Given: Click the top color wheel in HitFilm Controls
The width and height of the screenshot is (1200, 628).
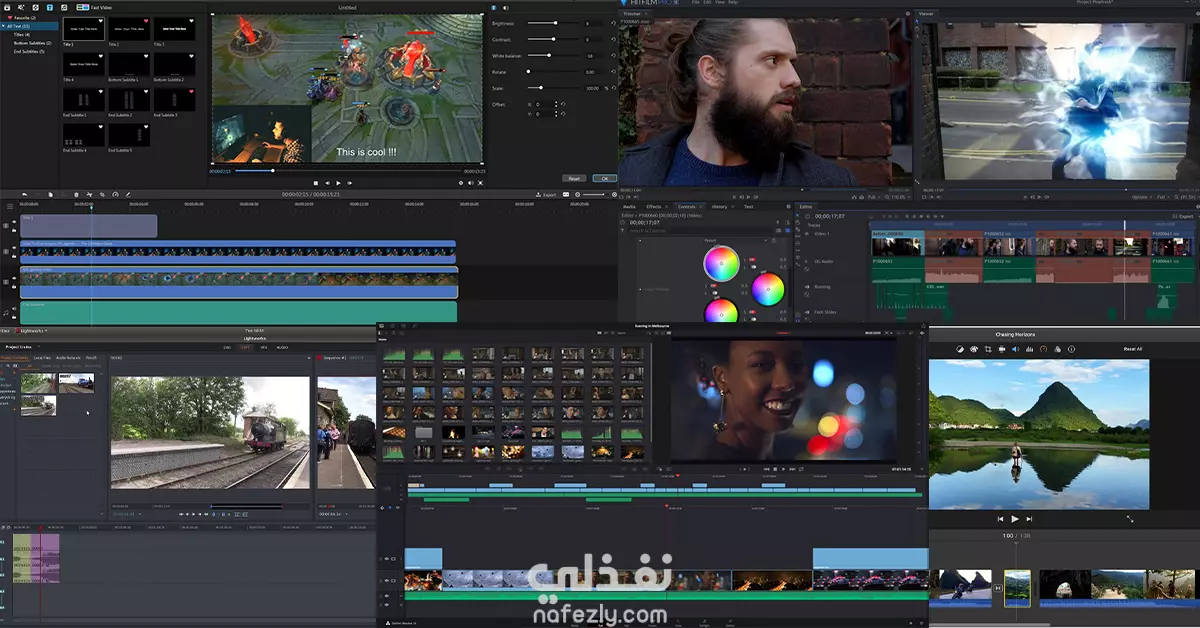Looking at the screenshot, I should tap(721, 263).
